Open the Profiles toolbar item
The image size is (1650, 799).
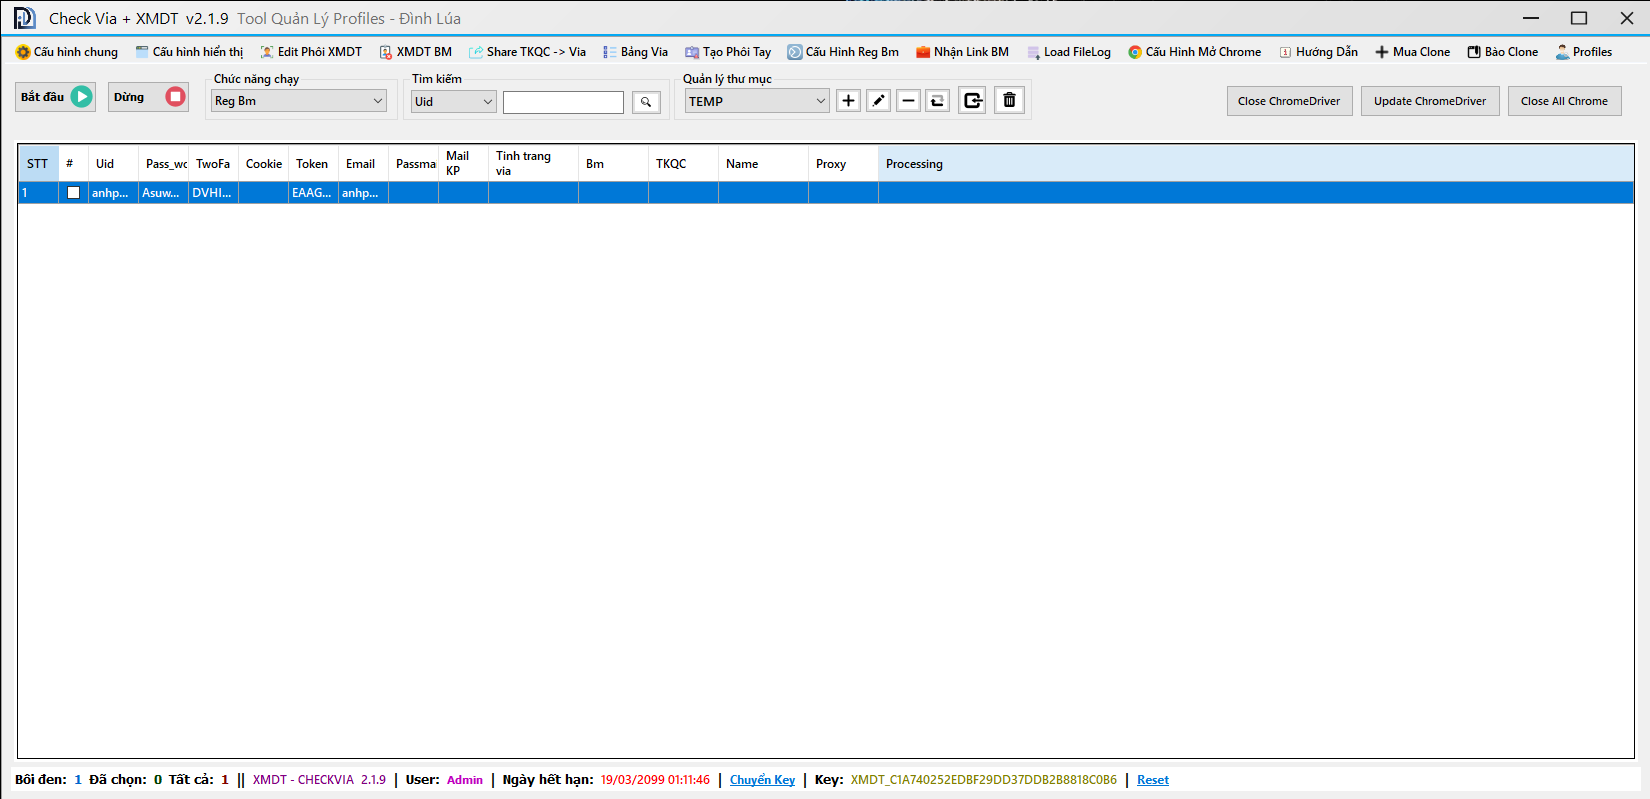pos(1583,52)
